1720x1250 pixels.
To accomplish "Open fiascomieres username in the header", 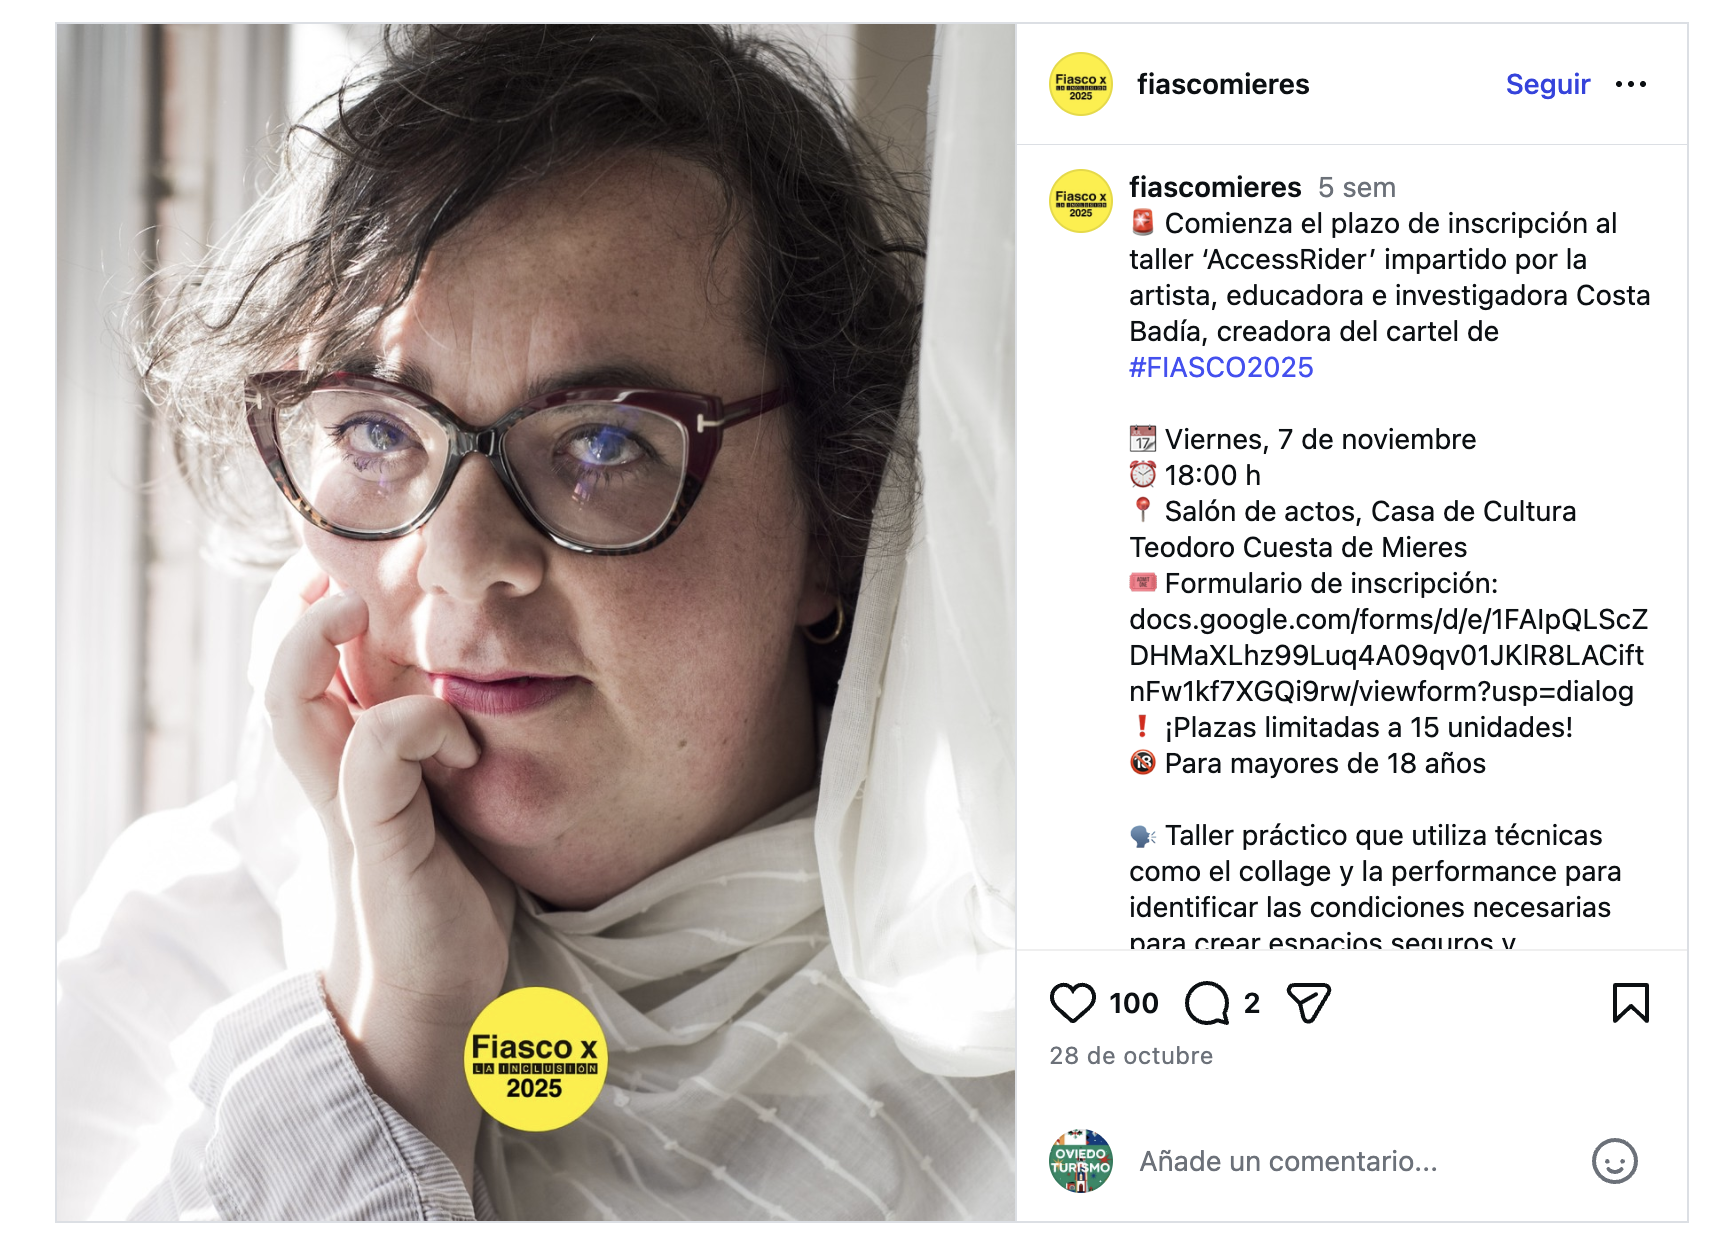I will coord(1223,85).
